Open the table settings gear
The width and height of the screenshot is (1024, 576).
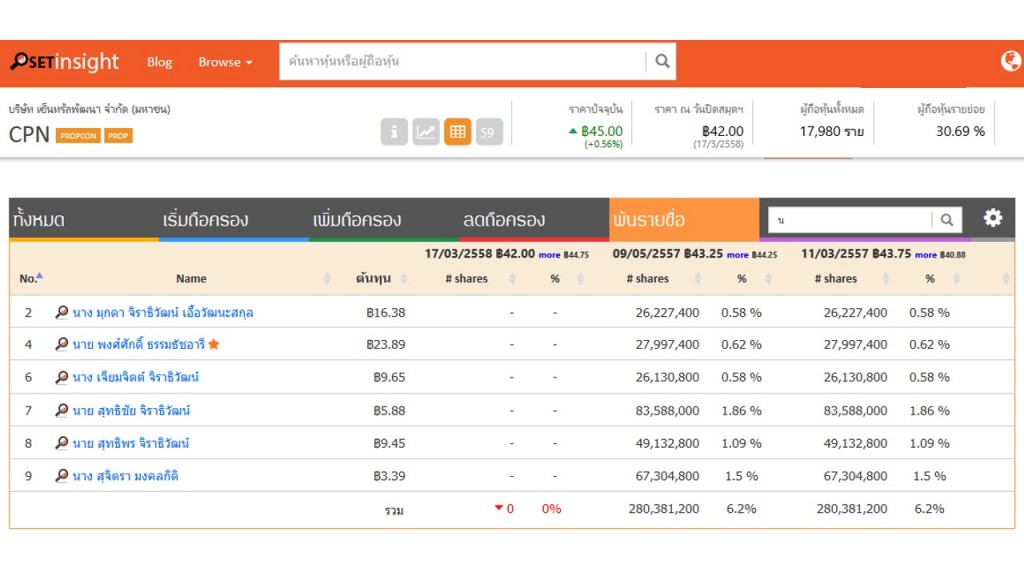tap(993, 218)
